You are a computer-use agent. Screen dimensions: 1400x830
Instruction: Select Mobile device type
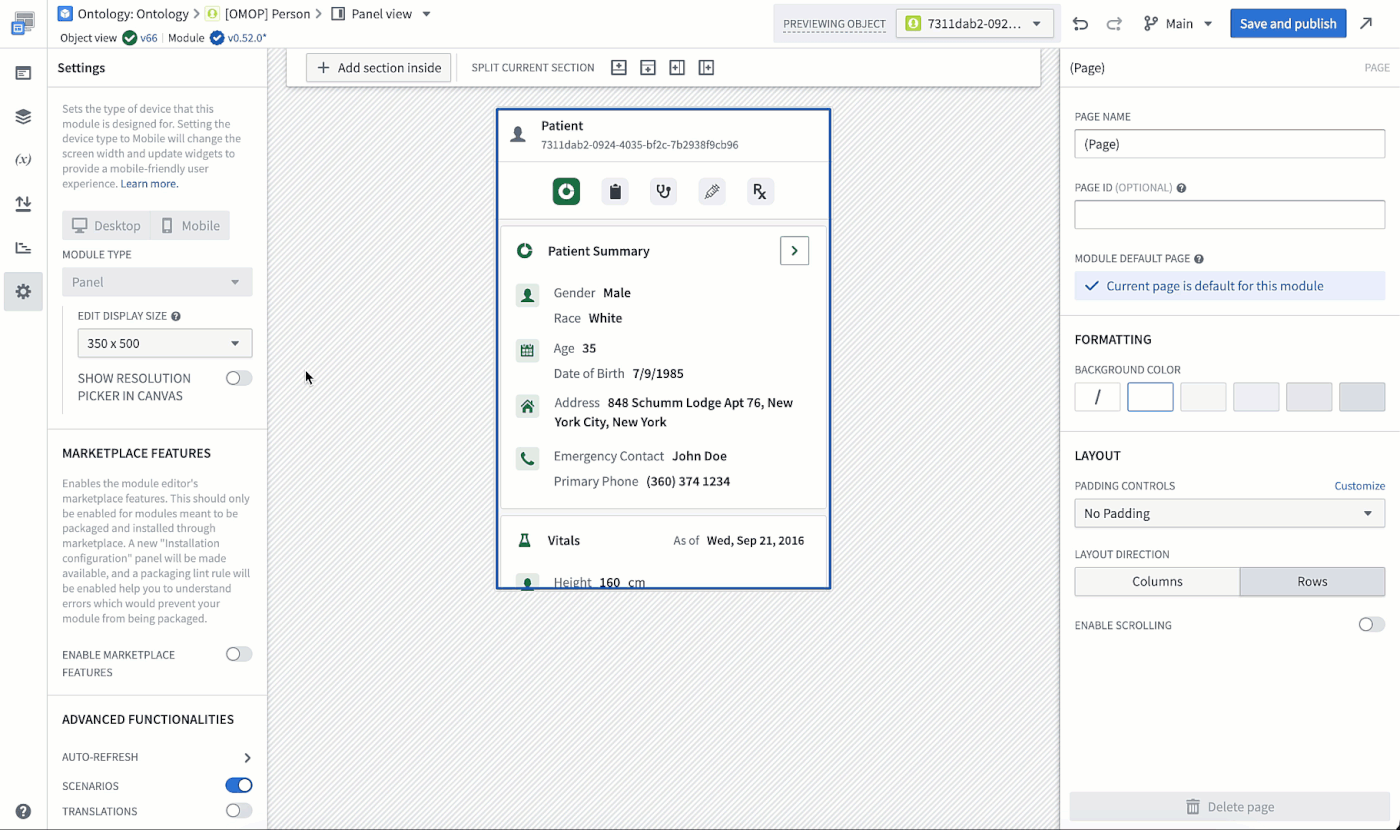190,226
